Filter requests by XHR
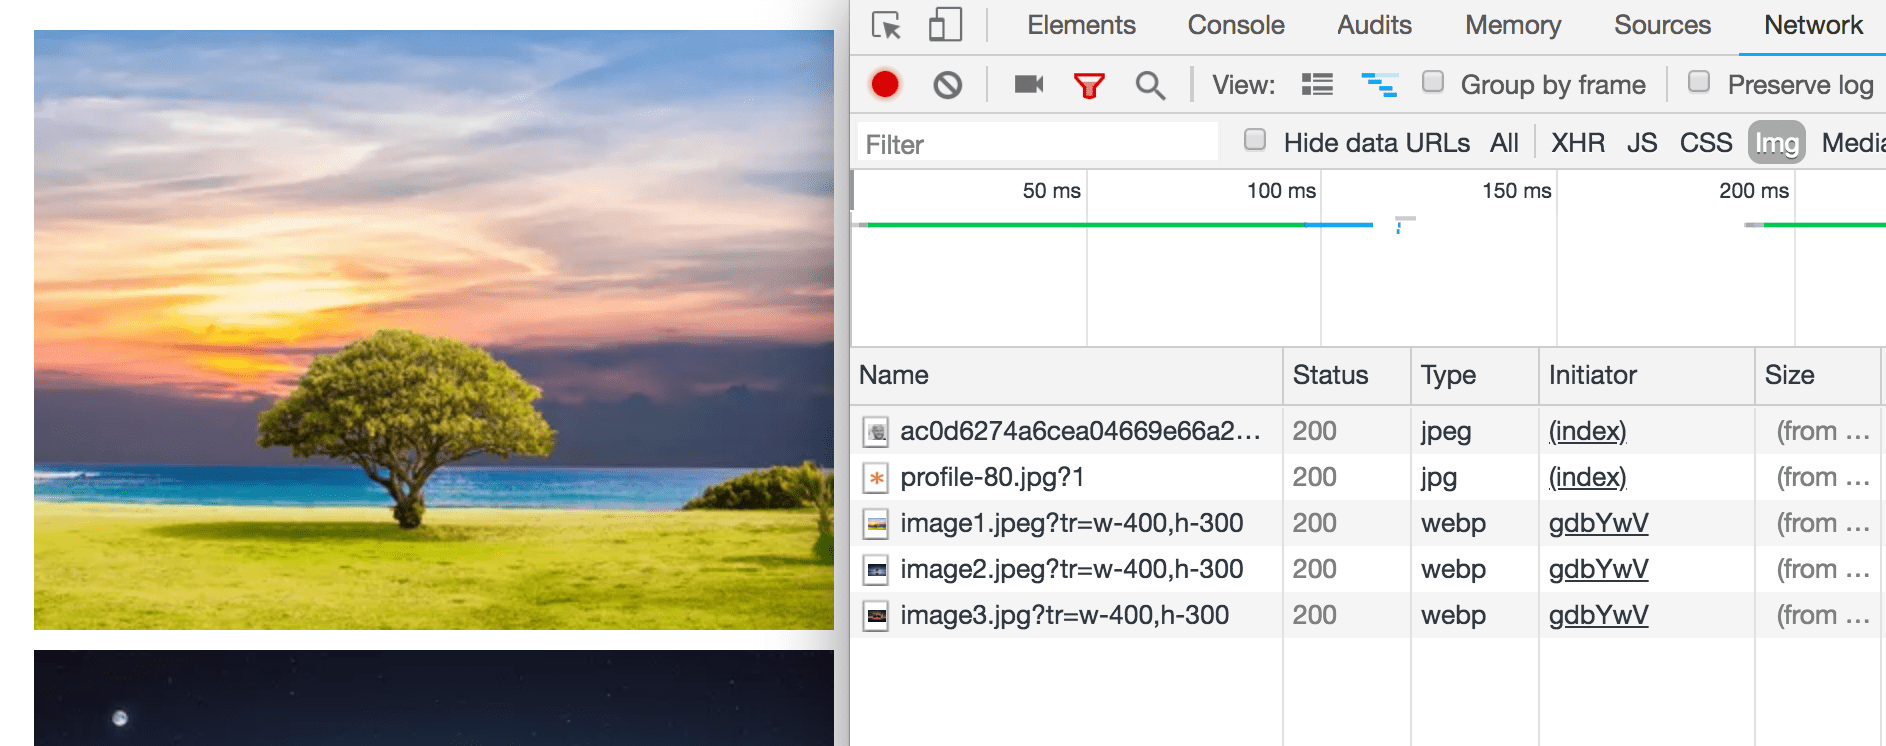 (1578, 143)
